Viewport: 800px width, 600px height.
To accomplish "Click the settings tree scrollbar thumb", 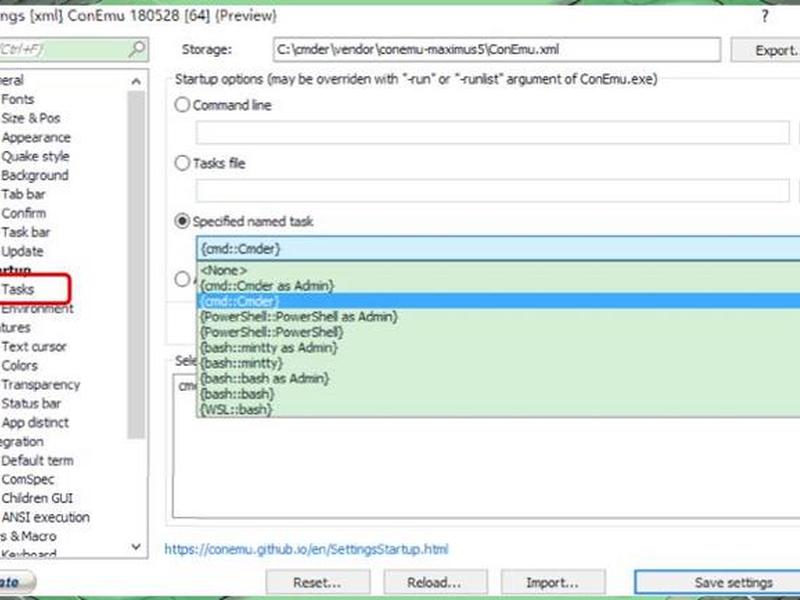I will pyautogui.click(x=136, y=265).
